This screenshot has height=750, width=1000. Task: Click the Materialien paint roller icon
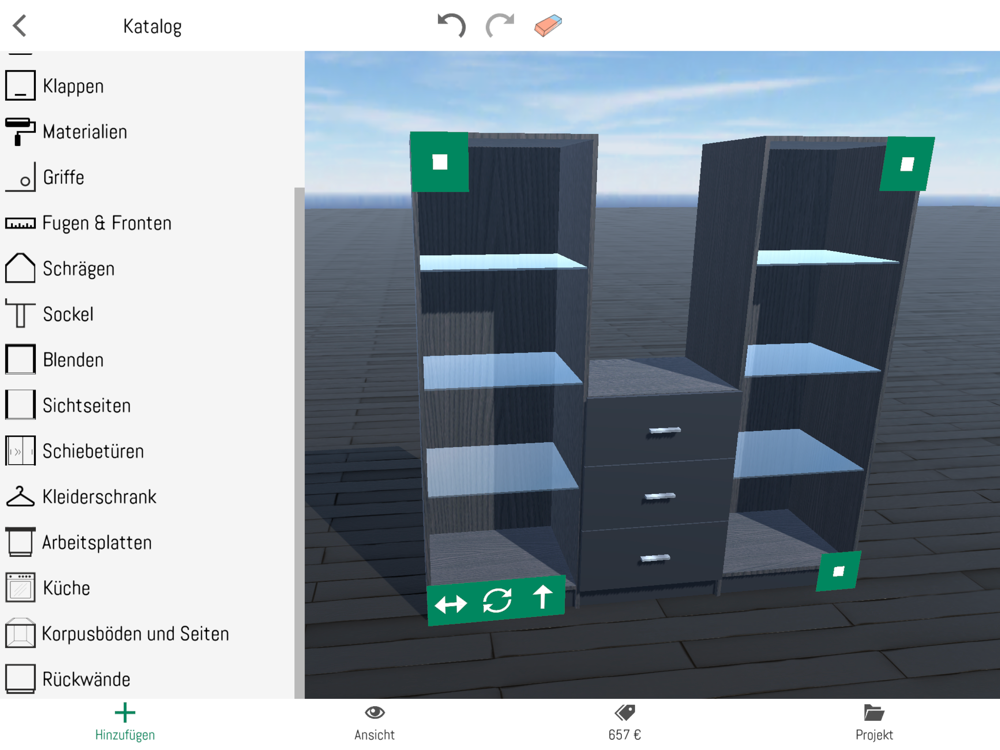(20, 131)
